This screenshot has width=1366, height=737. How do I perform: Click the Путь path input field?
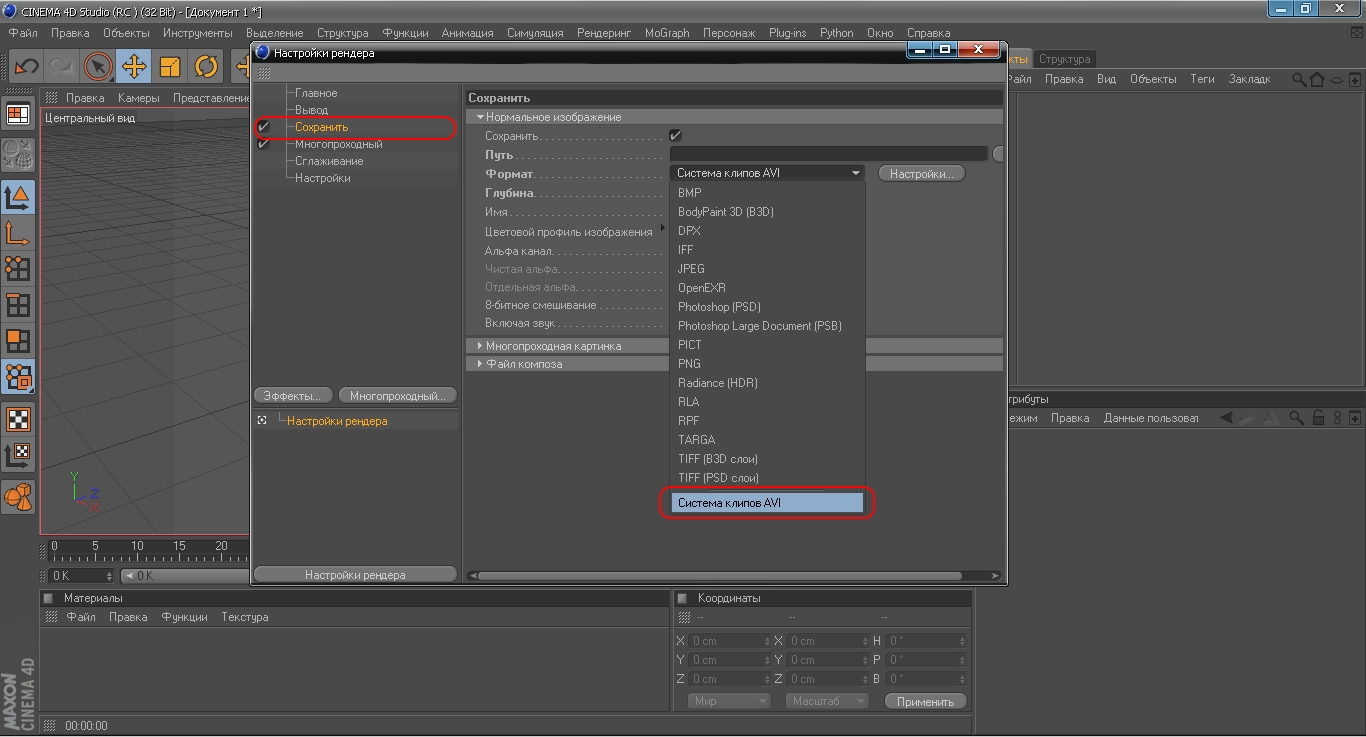829,154
